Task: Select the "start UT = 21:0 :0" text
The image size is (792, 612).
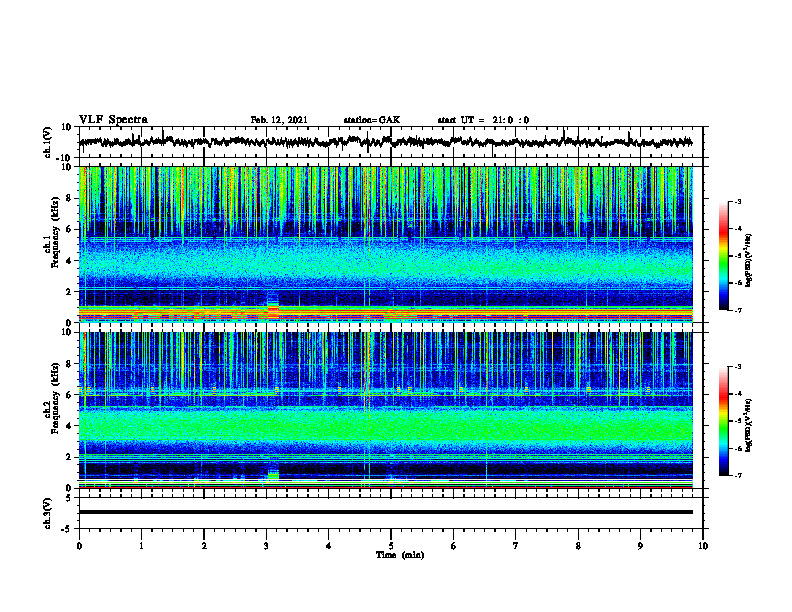Action: [483, 120]
